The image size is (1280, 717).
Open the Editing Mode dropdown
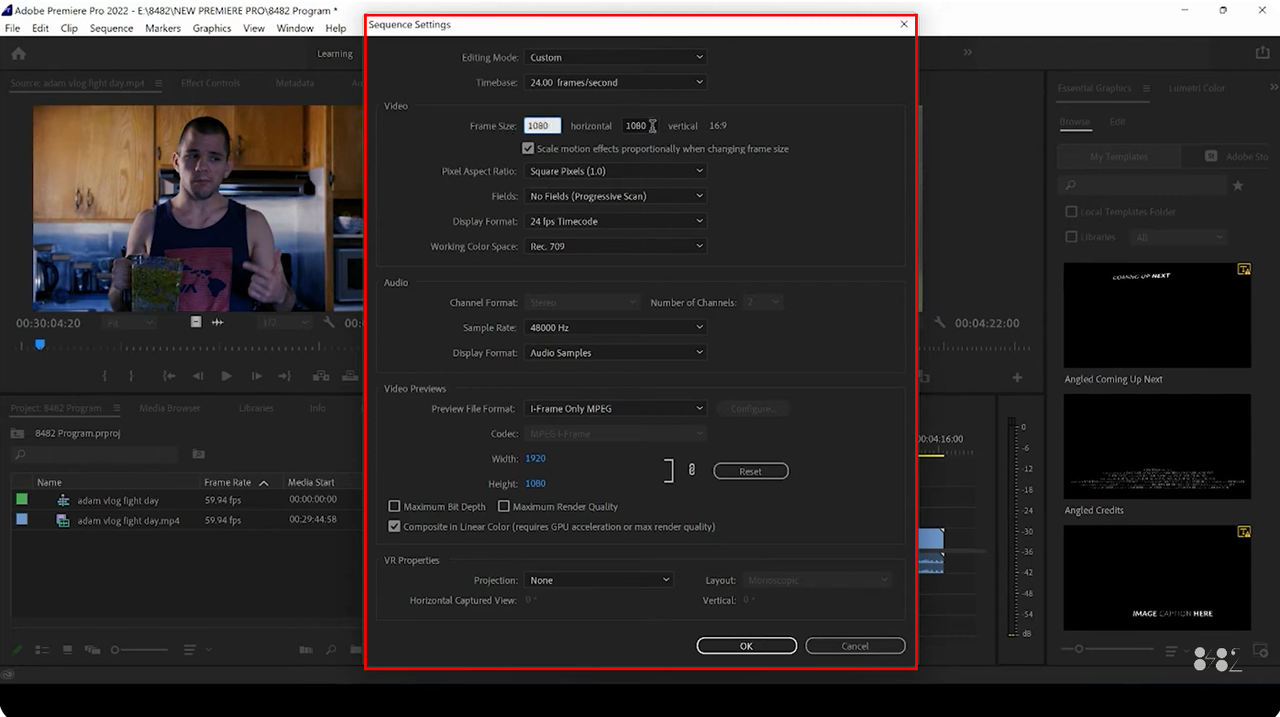point(615,57)
